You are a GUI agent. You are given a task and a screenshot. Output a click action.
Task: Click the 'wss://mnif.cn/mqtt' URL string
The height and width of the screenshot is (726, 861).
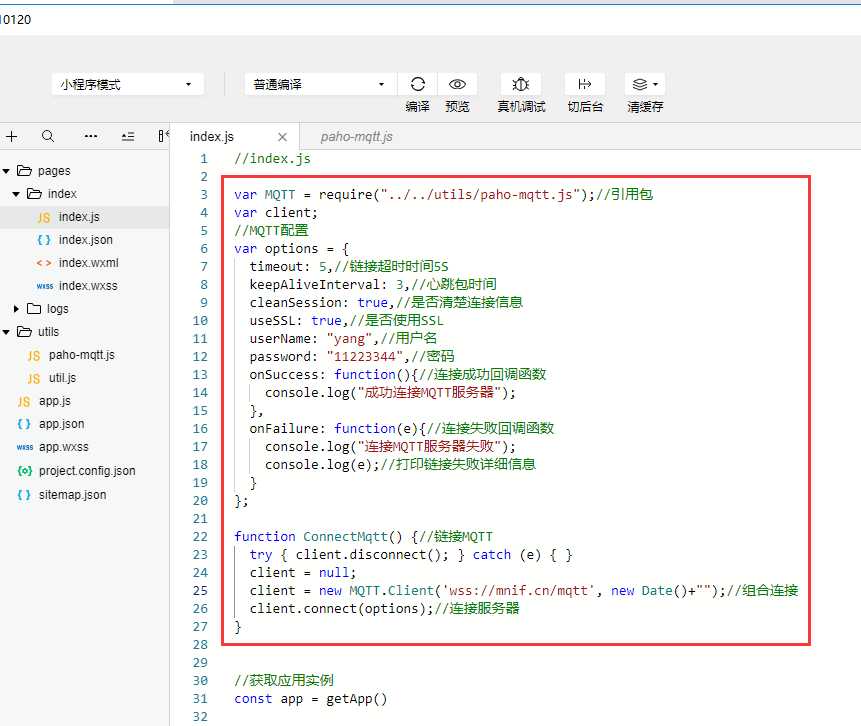518,591
